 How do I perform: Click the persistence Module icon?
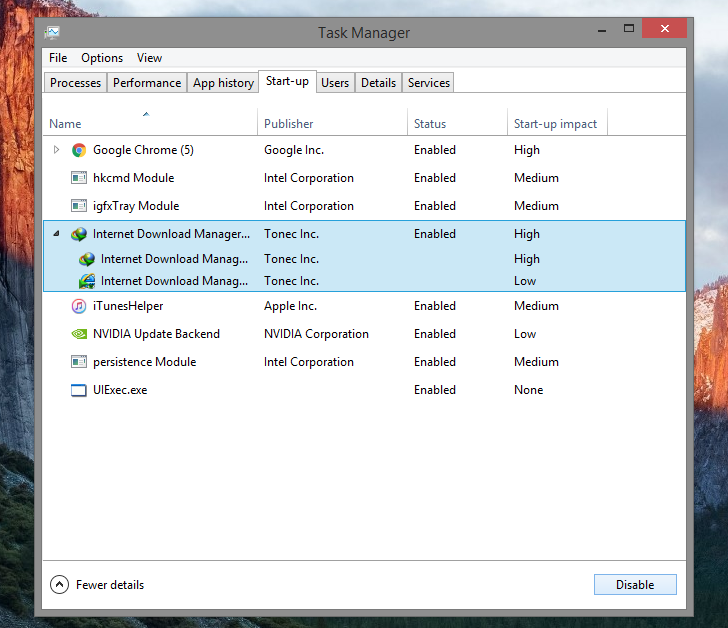[79, 362]
